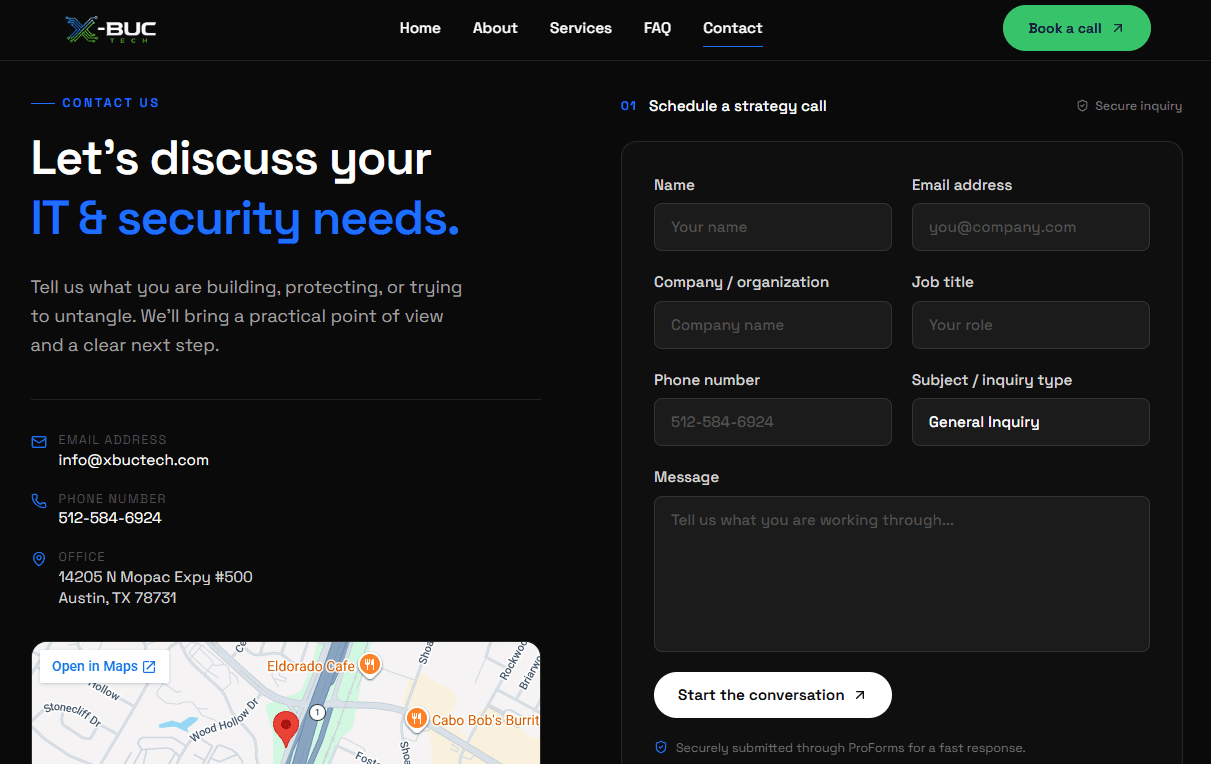Screen dimensions: 1211x764
Task: Click the Secure inquiry text
Action: coord(1139,106)
